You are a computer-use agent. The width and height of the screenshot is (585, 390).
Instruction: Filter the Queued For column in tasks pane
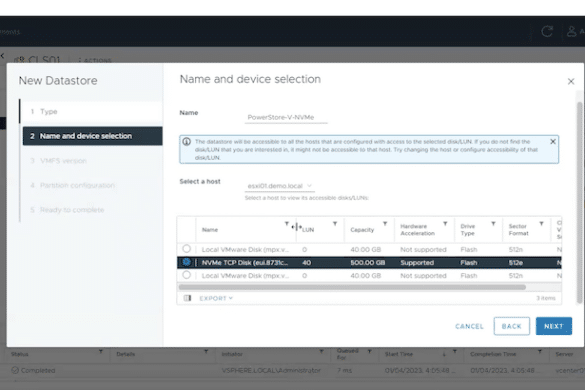coord(369,352)
